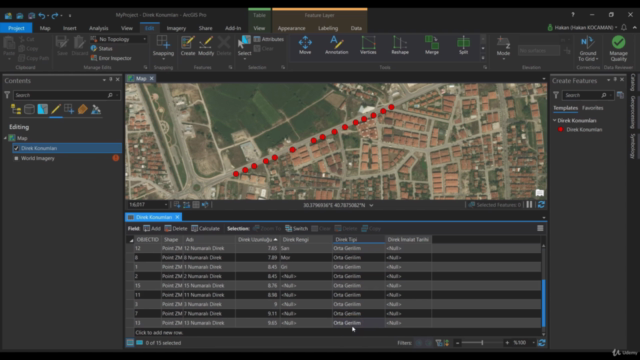Open the table zoom percentage dropdown
640x360 pixels.
coord(533,343)
